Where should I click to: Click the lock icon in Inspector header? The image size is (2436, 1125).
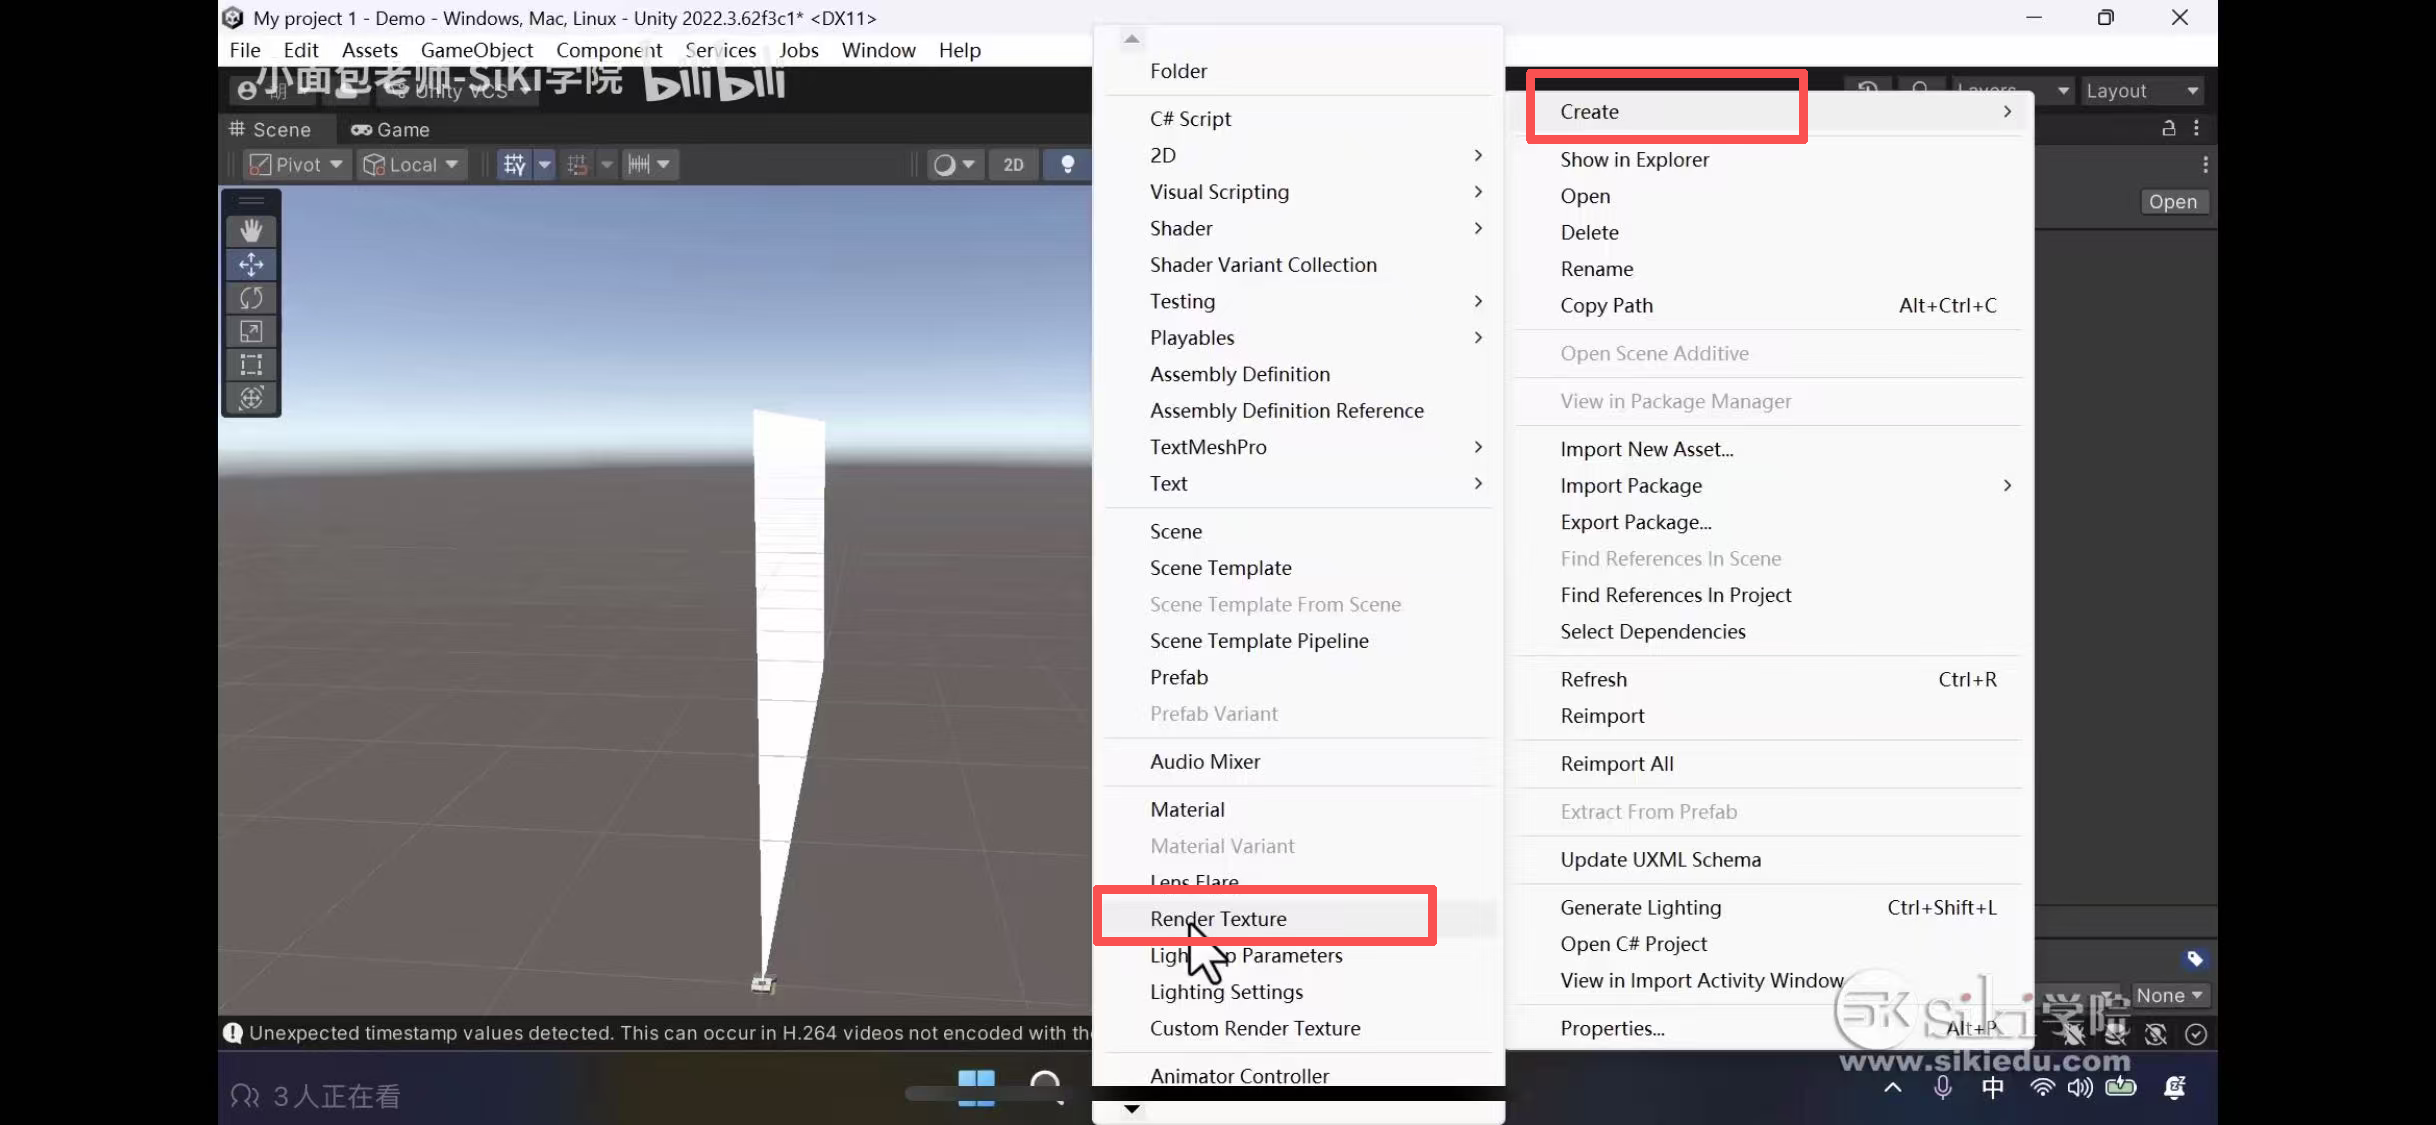click(2168, 128)
